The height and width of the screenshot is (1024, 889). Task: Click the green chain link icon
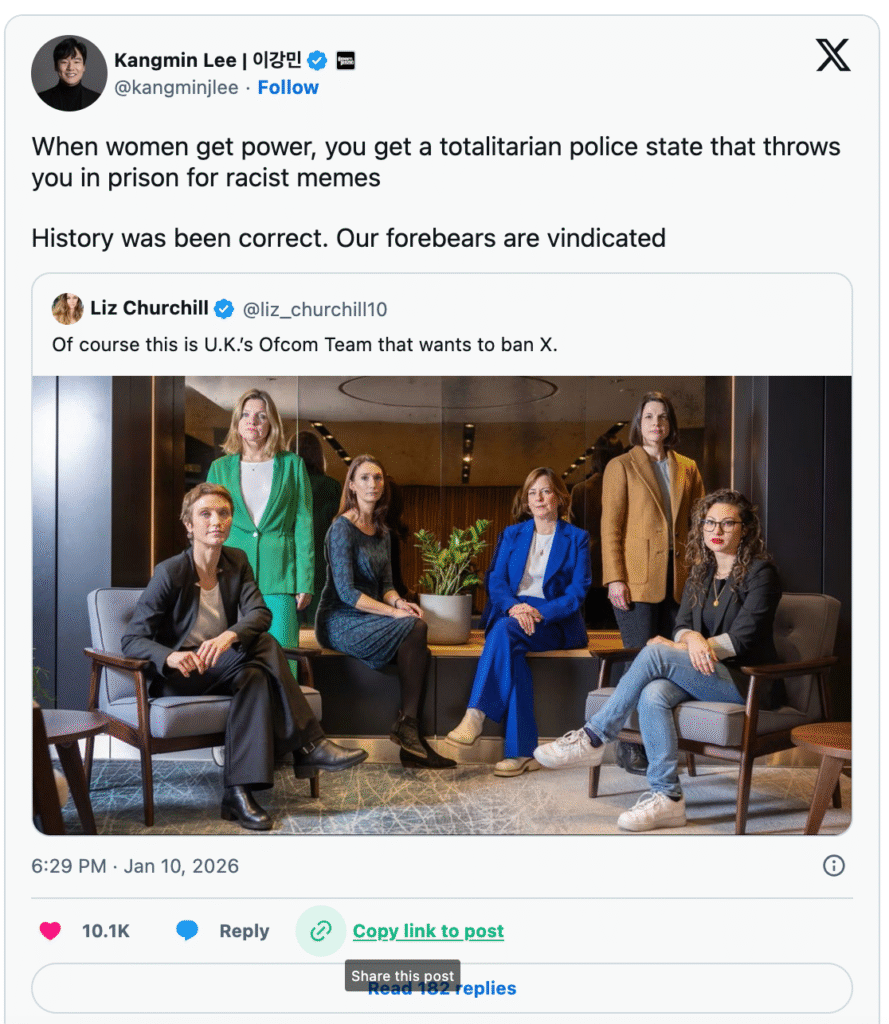click(x=321, y=931)
